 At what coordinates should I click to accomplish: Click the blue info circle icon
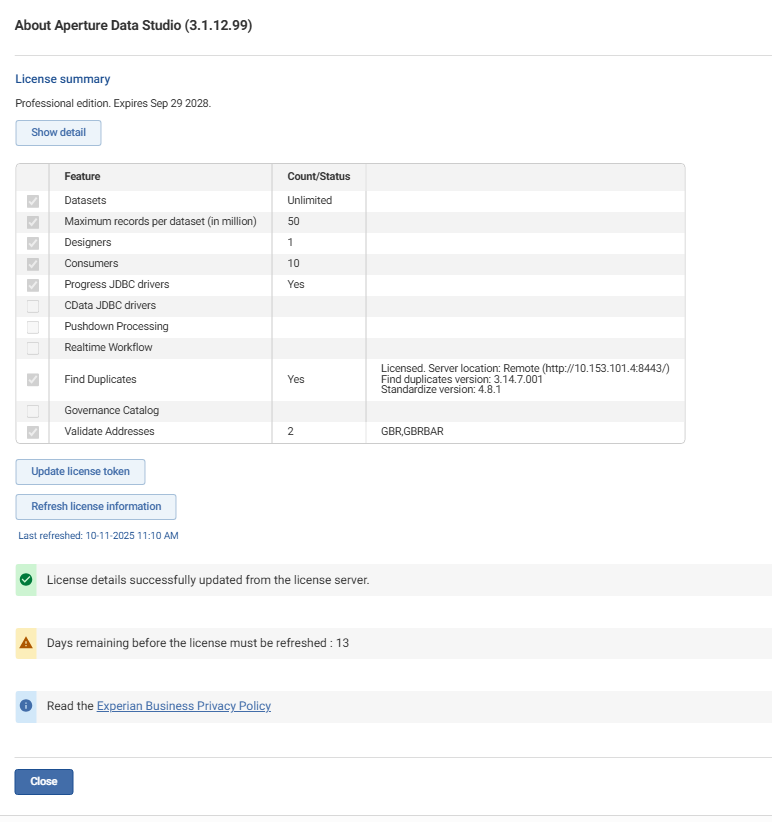click(x=26, y=706)
